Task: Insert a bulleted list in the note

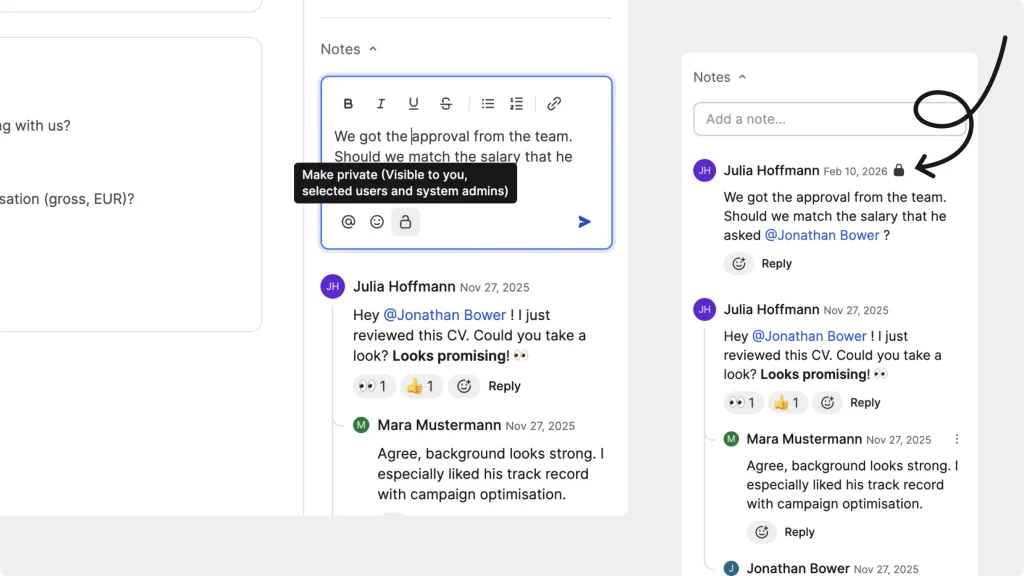Action: (487, 103)
